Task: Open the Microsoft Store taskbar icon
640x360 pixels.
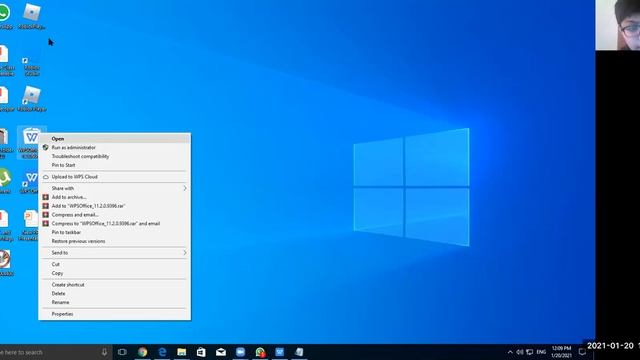Action: [201, 352]
